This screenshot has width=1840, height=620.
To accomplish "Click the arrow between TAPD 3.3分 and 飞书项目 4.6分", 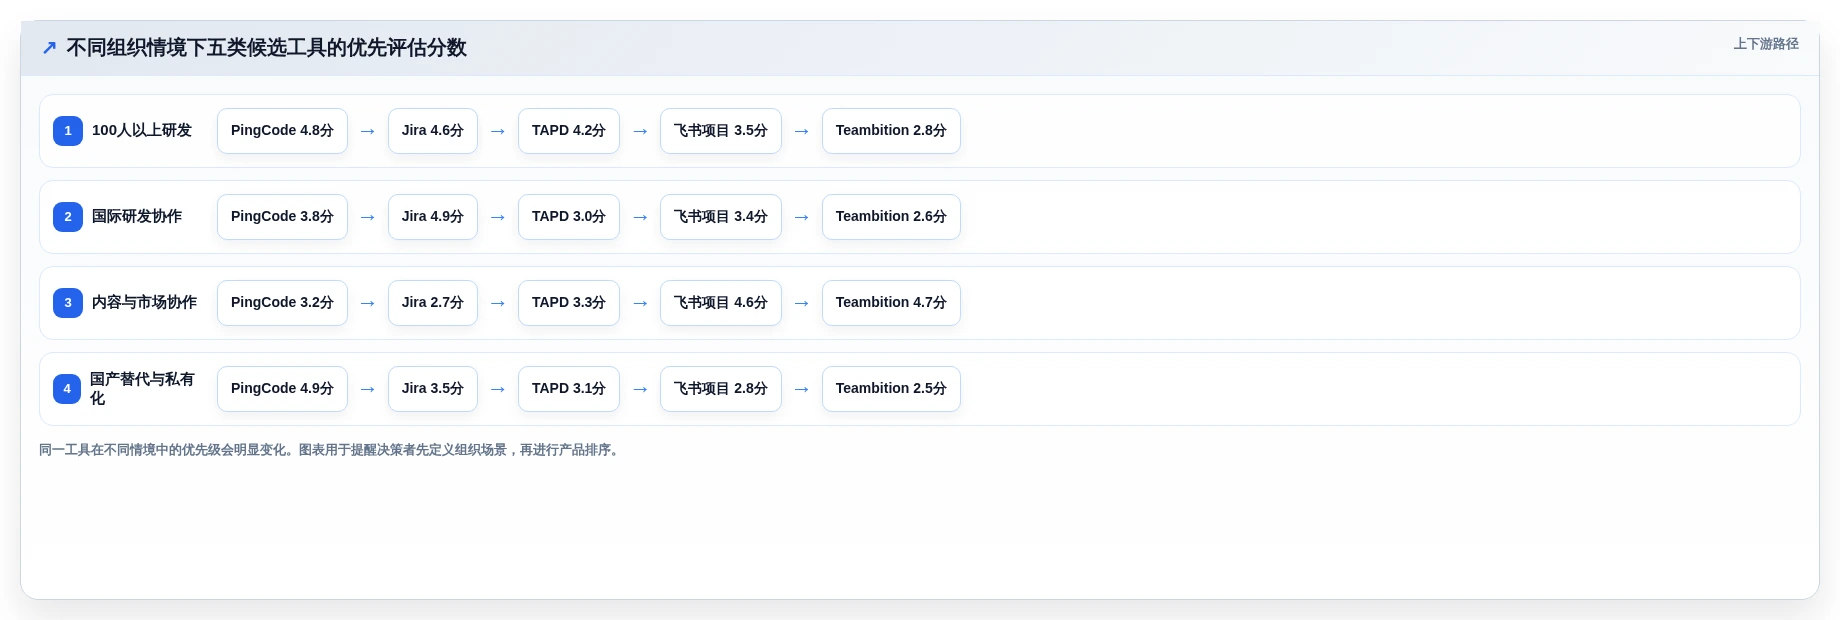I will click(x=640, y=303).
